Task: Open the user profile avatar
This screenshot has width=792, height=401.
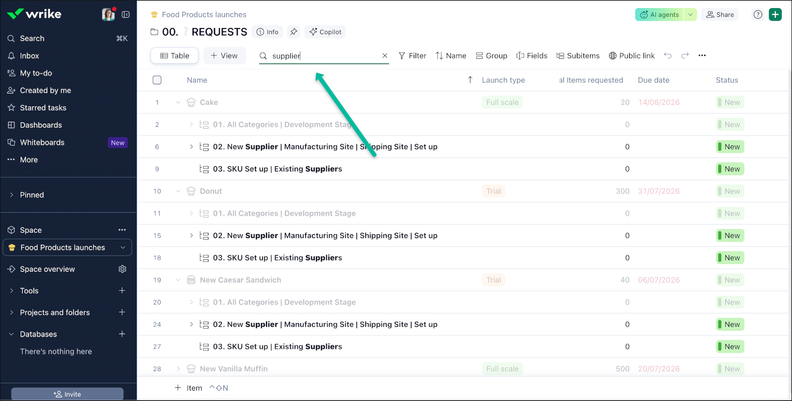Action: click(108, 14)
